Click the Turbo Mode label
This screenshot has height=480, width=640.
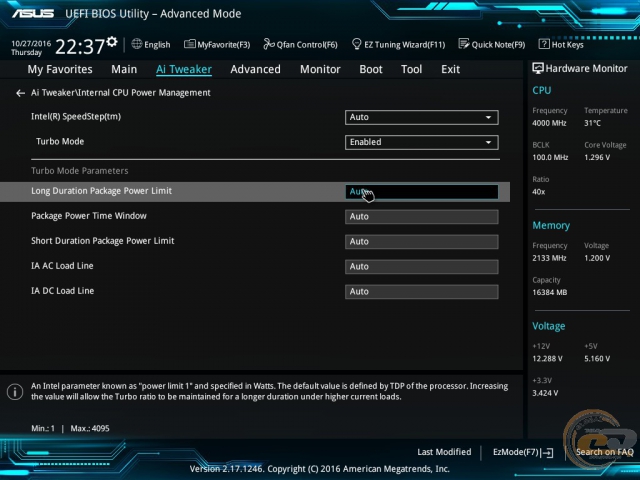pos(60,142)
